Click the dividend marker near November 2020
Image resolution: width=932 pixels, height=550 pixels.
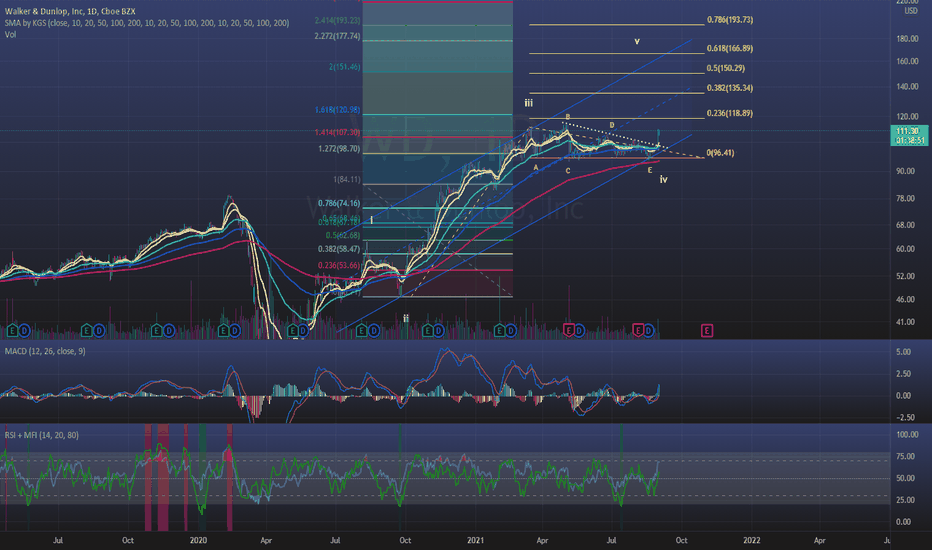[x=438, y=331]
